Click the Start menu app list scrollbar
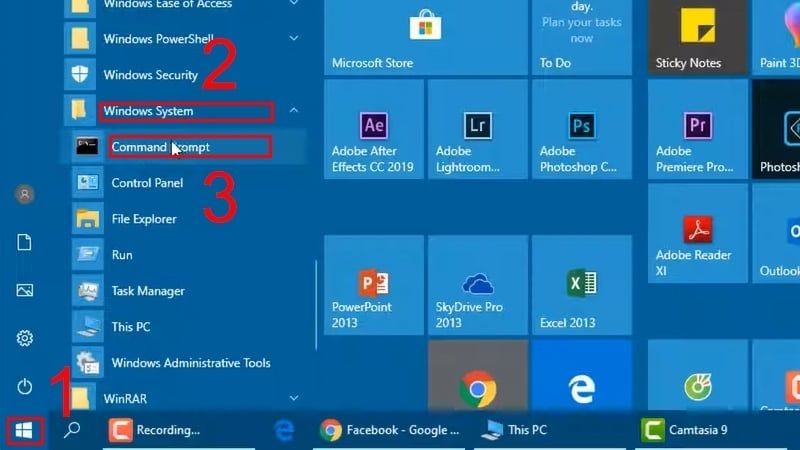Screen dimensions: 800x450 click(x=316, y=305)
